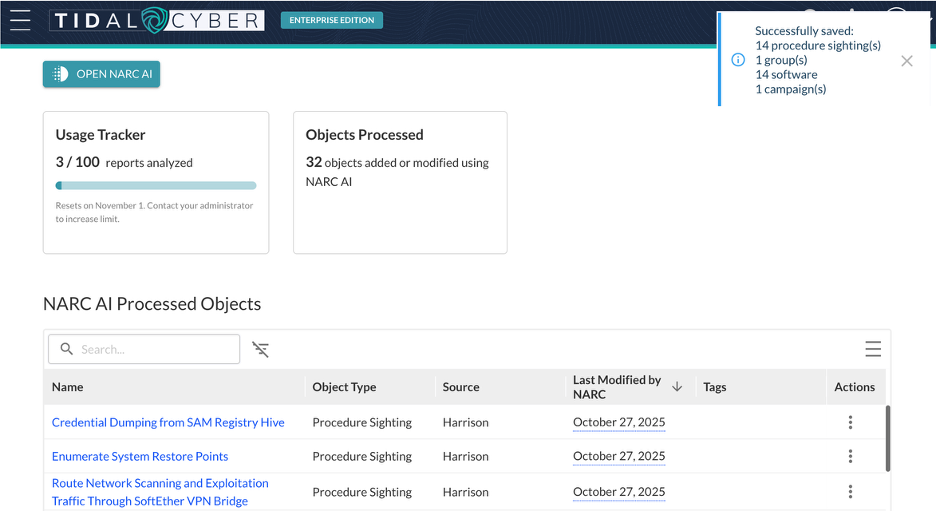Image resolution: width=936 pixels, height=512 pixels.
Task: Open actions menu for Enumerate System Restore Points
Action: [850, 456]
